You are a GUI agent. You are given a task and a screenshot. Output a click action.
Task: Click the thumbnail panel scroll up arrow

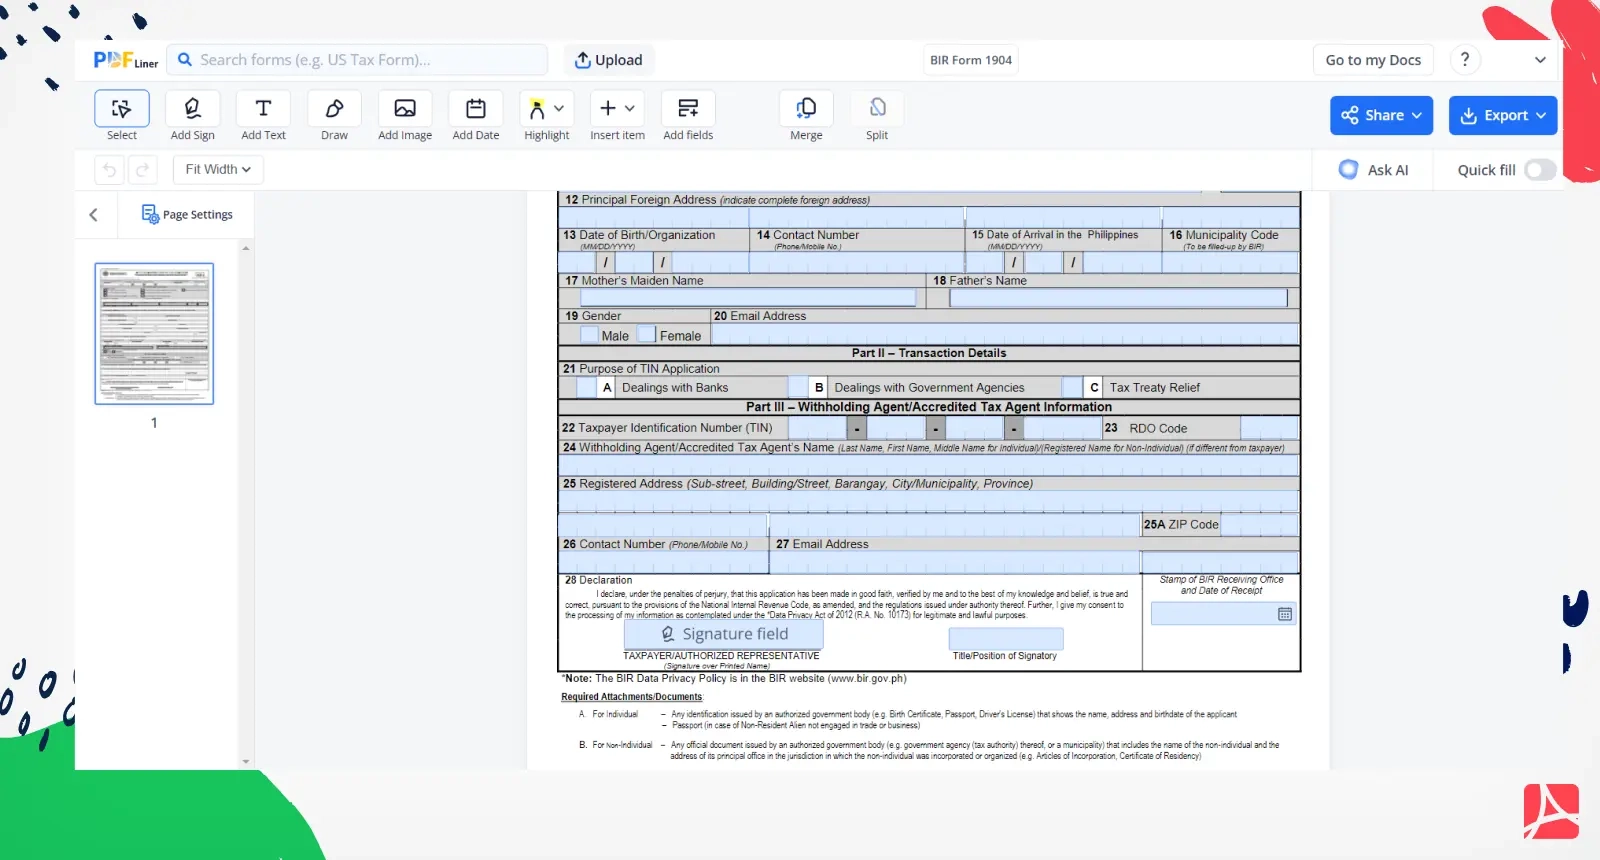[246, 247]
